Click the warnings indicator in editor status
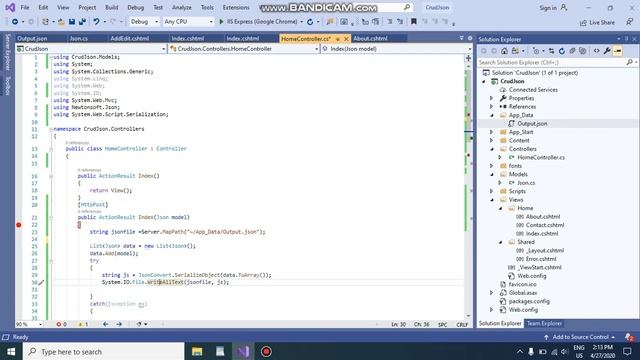 pos(83,324)
